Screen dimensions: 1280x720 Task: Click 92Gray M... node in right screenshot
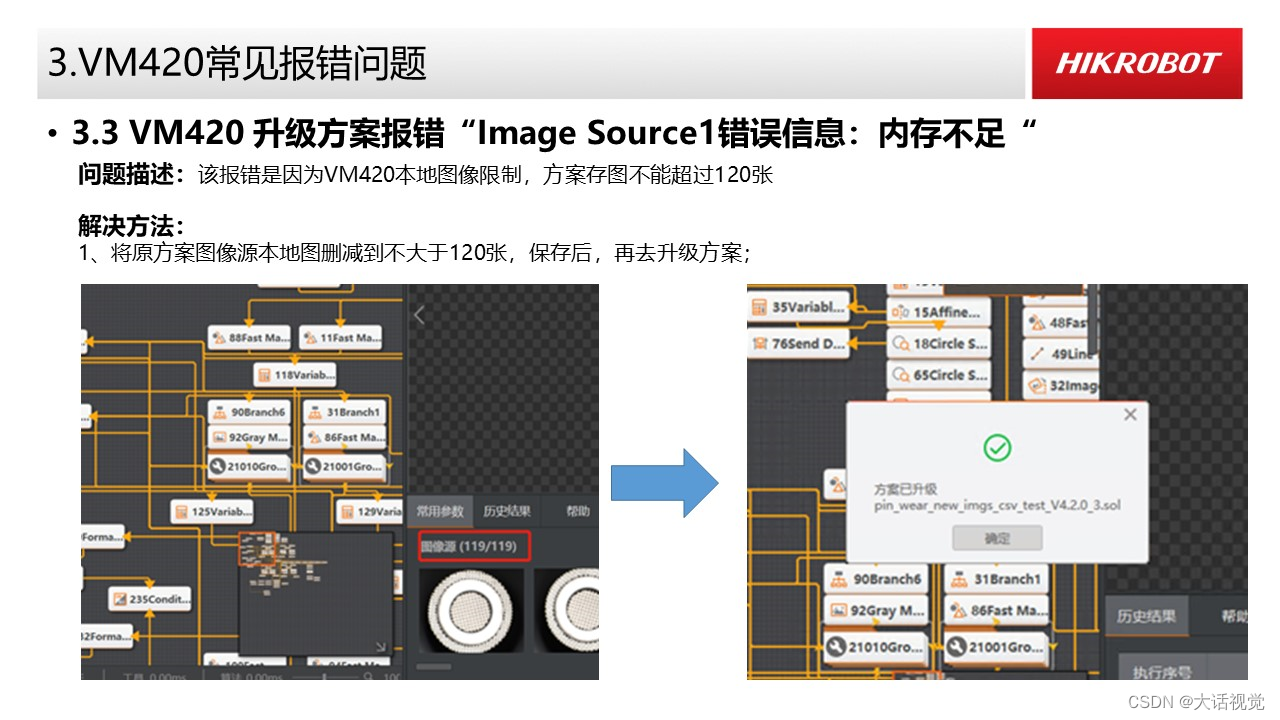point(876,610)
